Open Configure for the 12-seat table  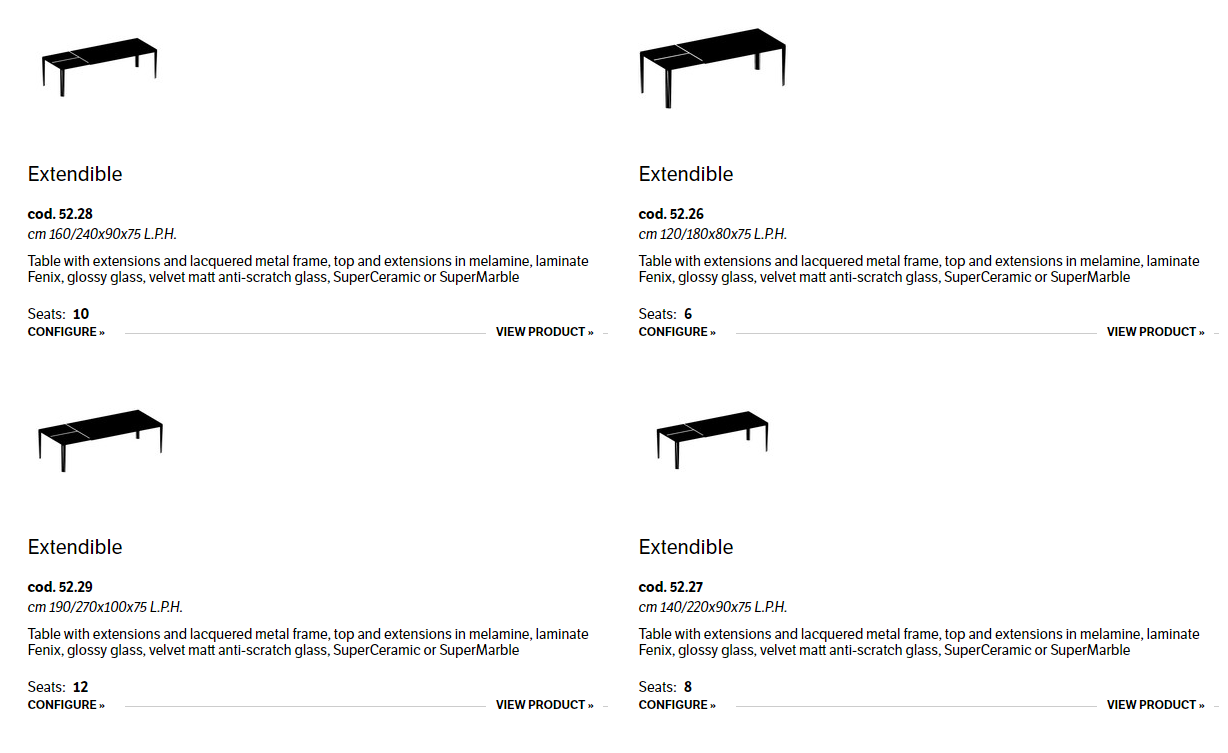click(66, 705)
